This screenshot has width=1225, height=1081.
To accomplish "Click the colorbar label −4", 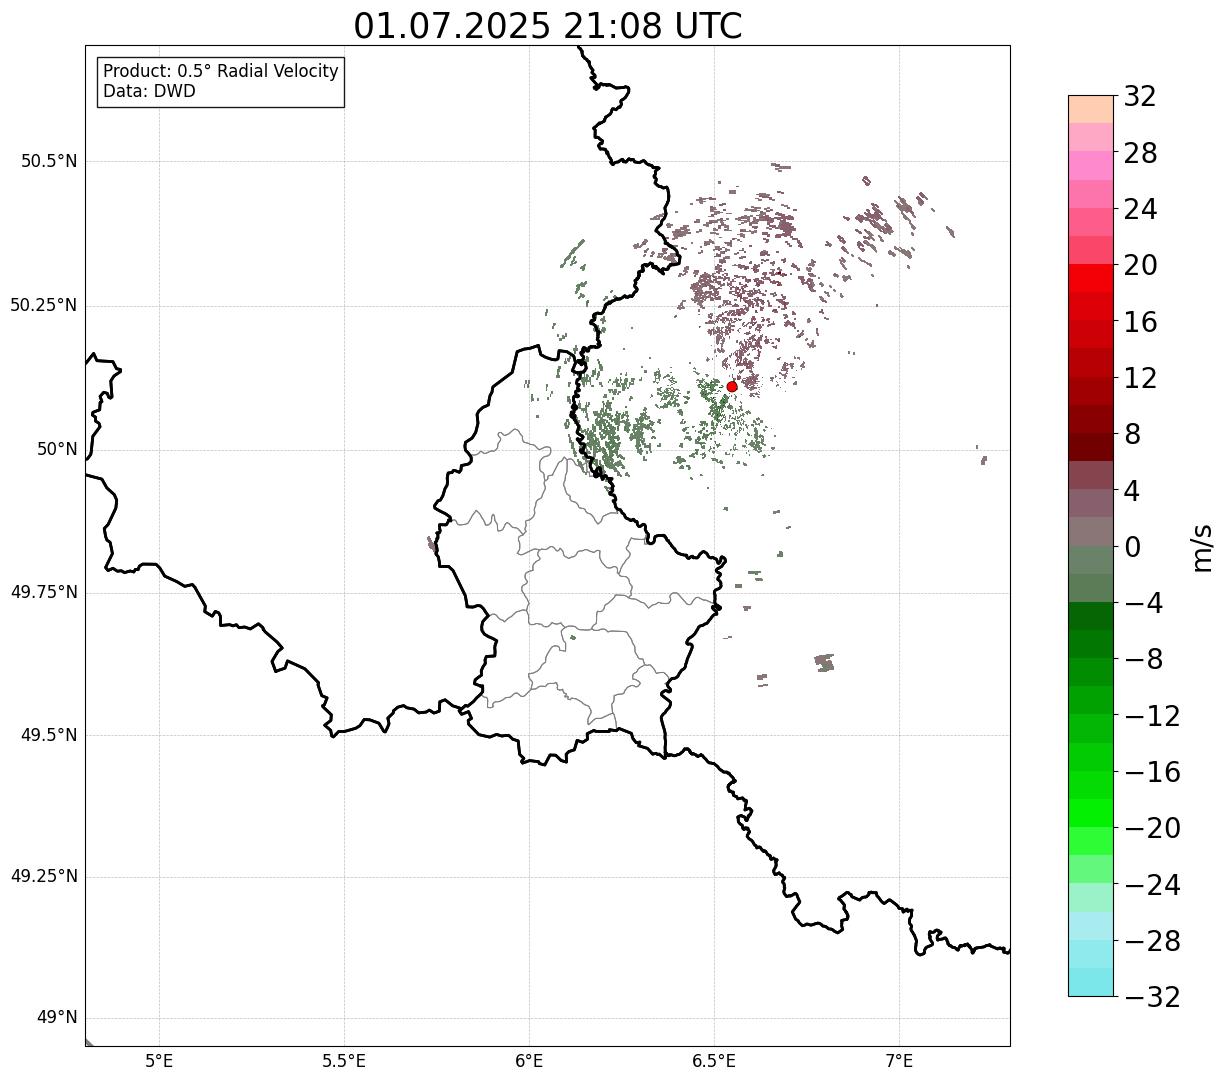I will pyautogui.click(x=1142, y=604).
